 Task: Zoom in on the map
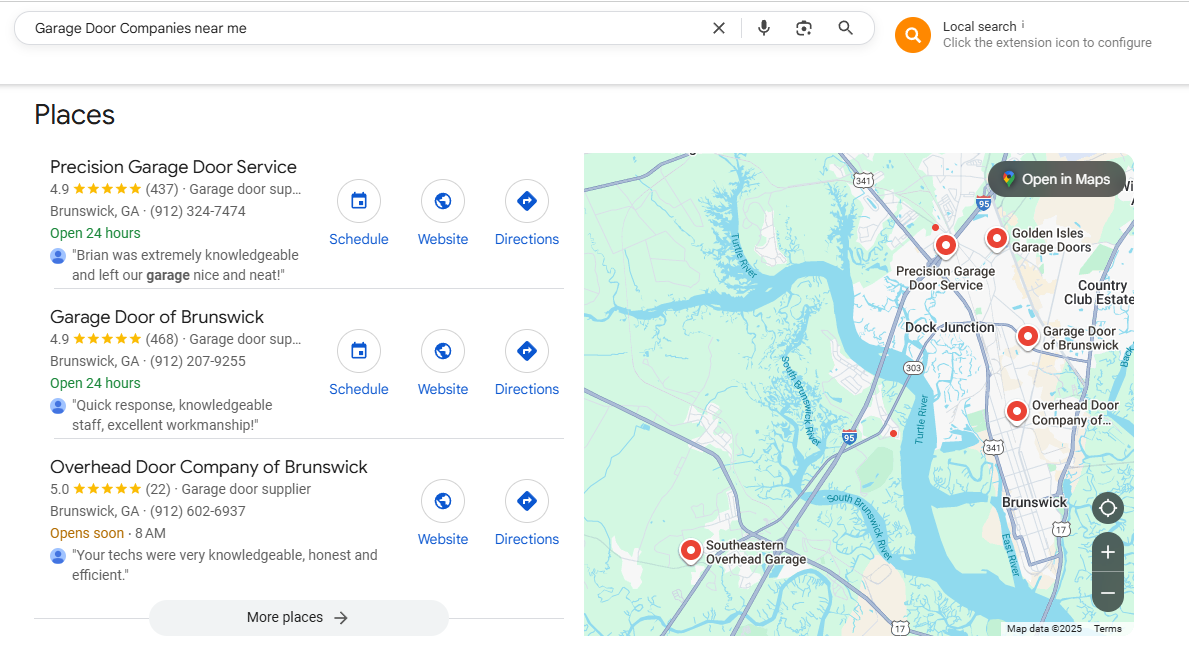(x=1107, y=552)
